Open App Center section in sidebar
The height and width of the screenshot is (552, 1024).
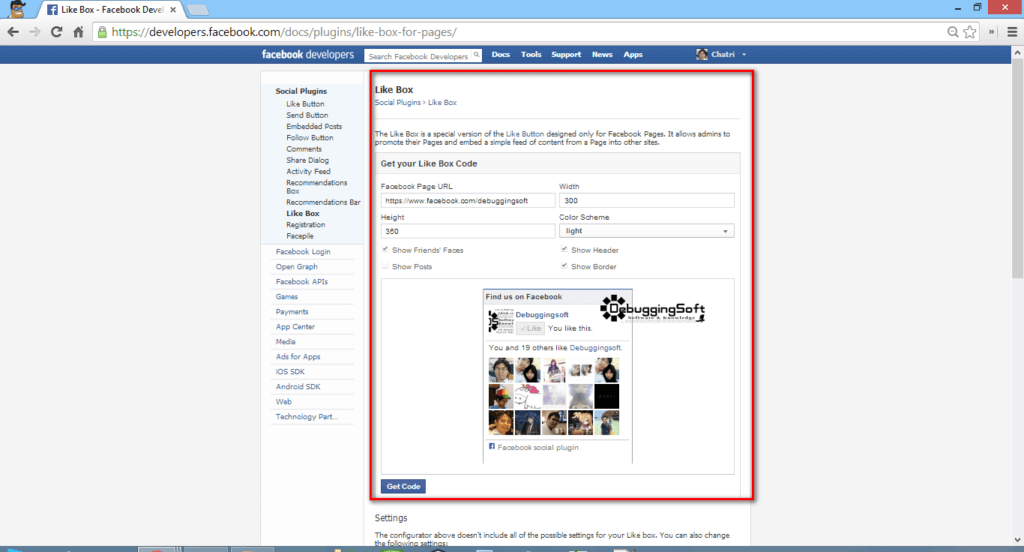click(295, 327)
